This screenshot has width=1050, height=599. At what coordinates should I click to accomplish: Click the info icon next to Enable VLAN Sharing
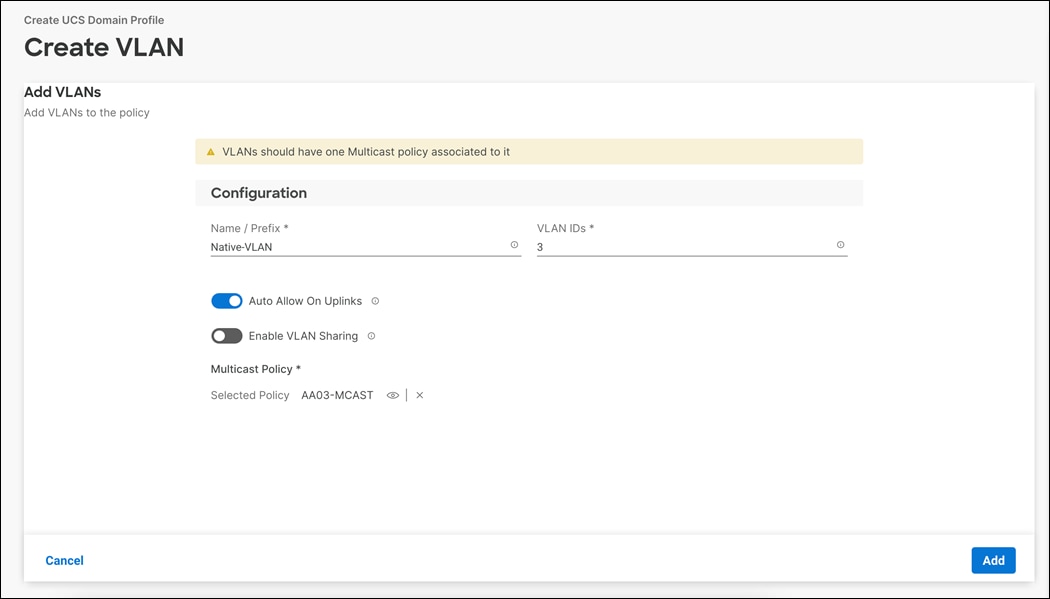tap(371, 335)
